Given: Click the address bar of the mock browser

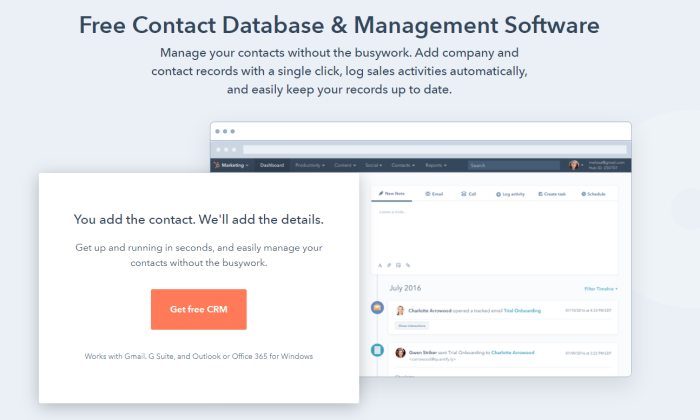Looking at the screenshot, I should tap(434, 150).
